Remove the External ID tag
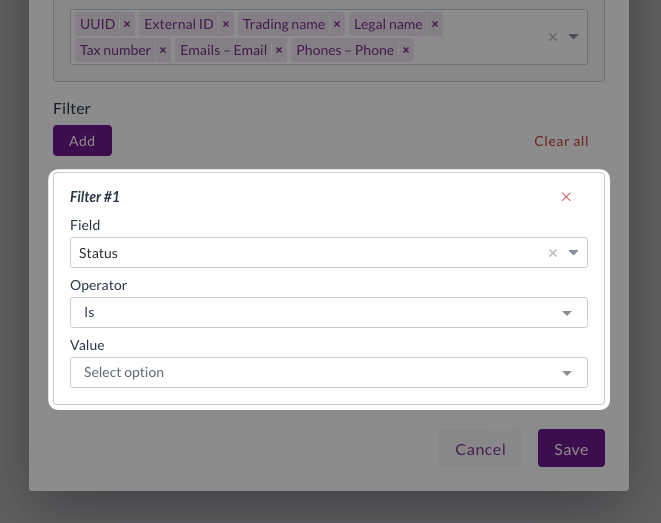The image size is (661, 523). tap(226, 24)
